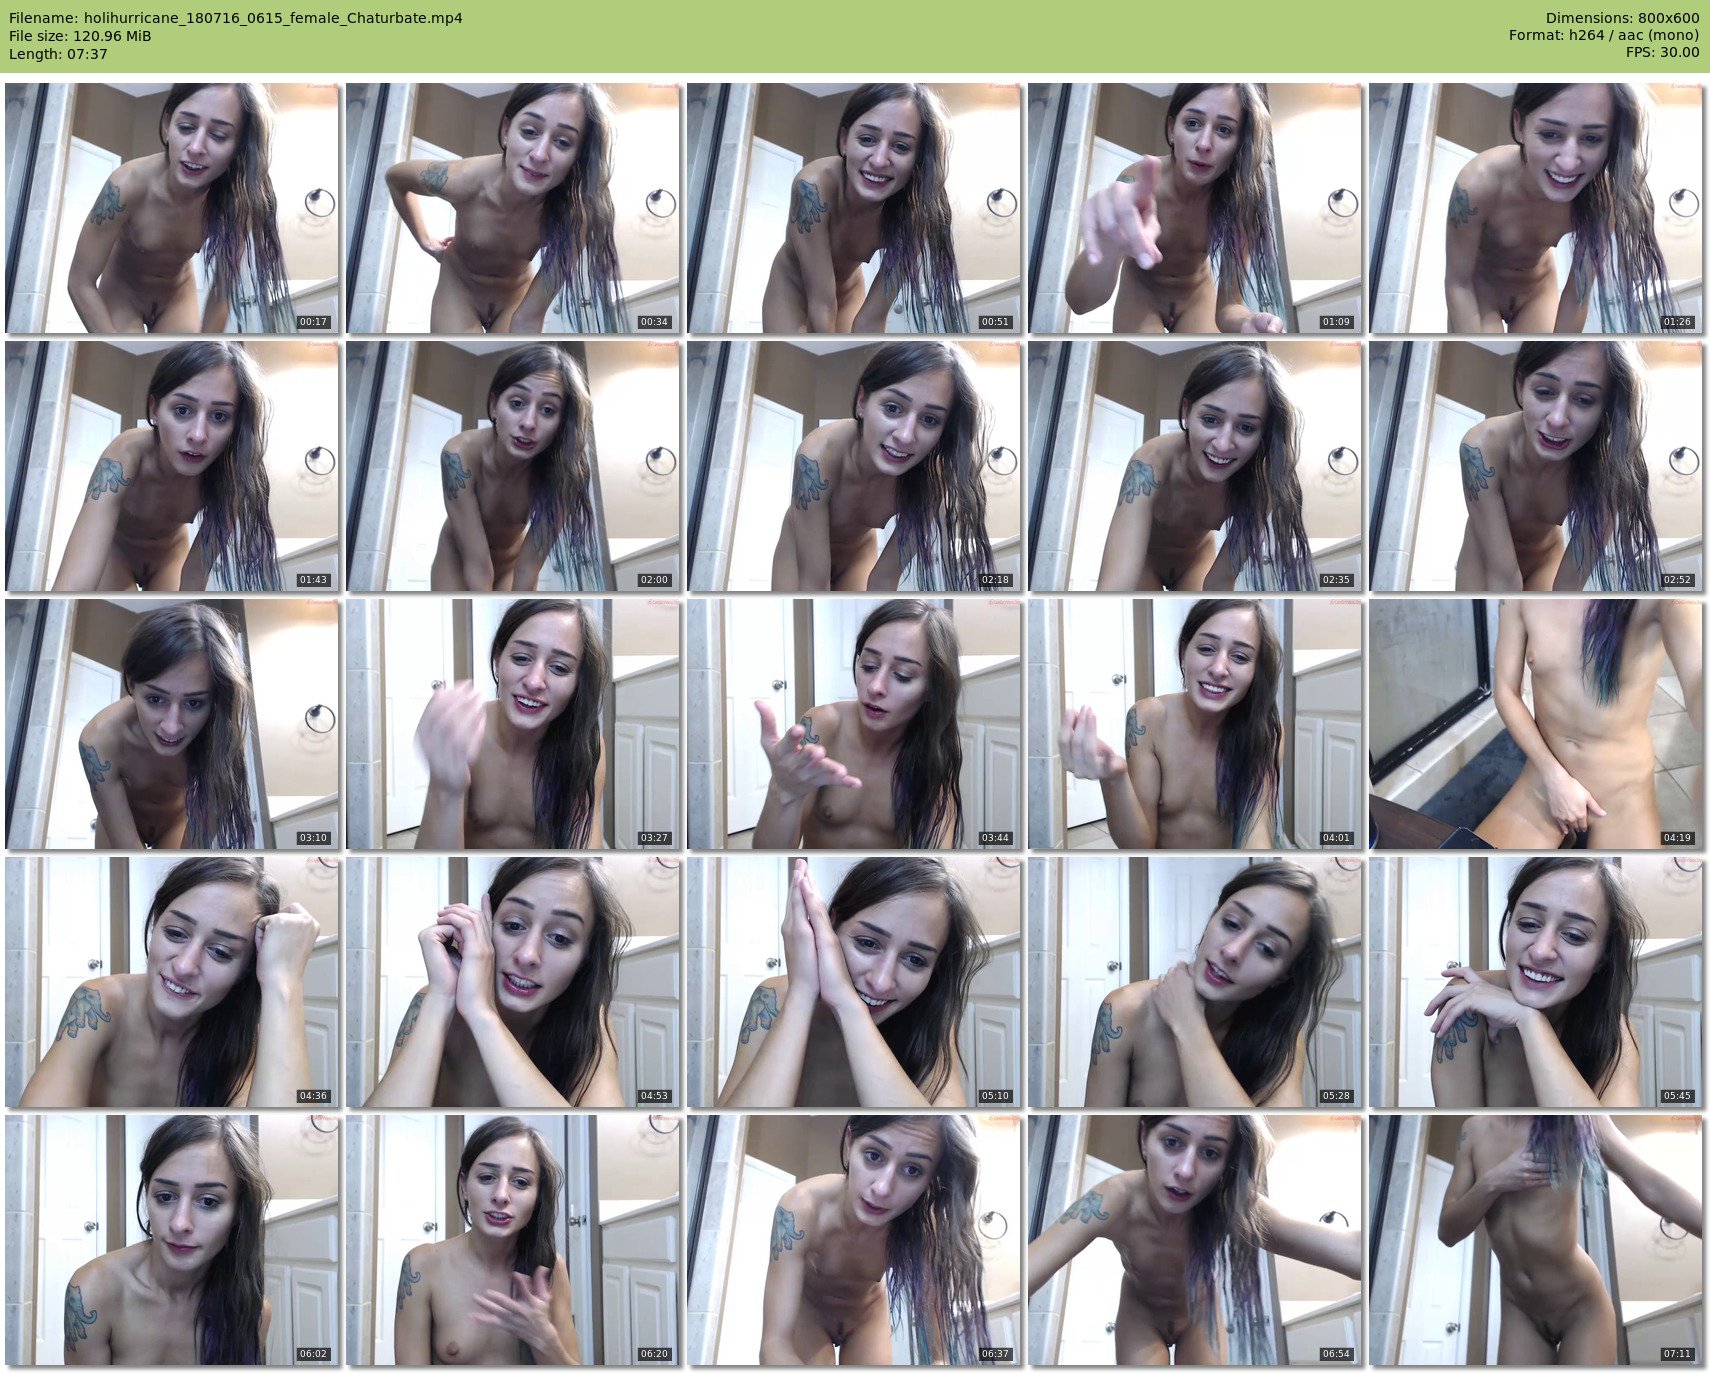The width and height of the screenshot is (1710, 1373).
Task: Click the File size 120.96 MiB text
Action: pyautogui.click(x=80, y=36)
